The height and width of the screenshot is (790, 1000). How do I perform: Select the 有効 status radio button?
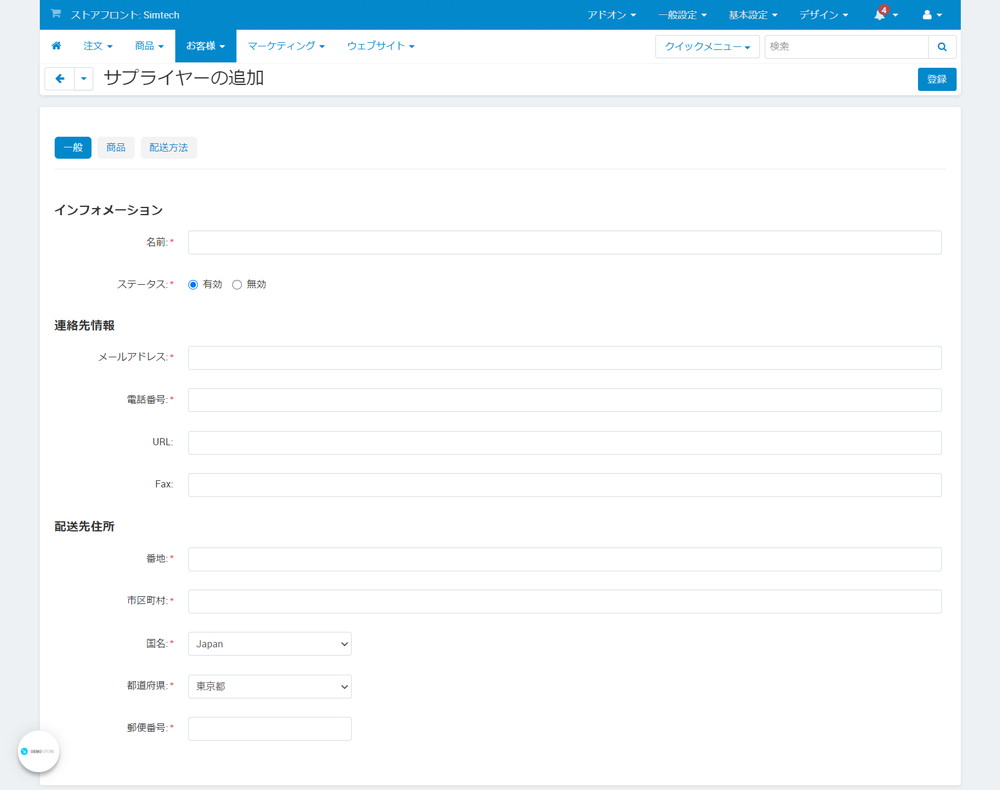pyautogui.click(x=193, y=284)
